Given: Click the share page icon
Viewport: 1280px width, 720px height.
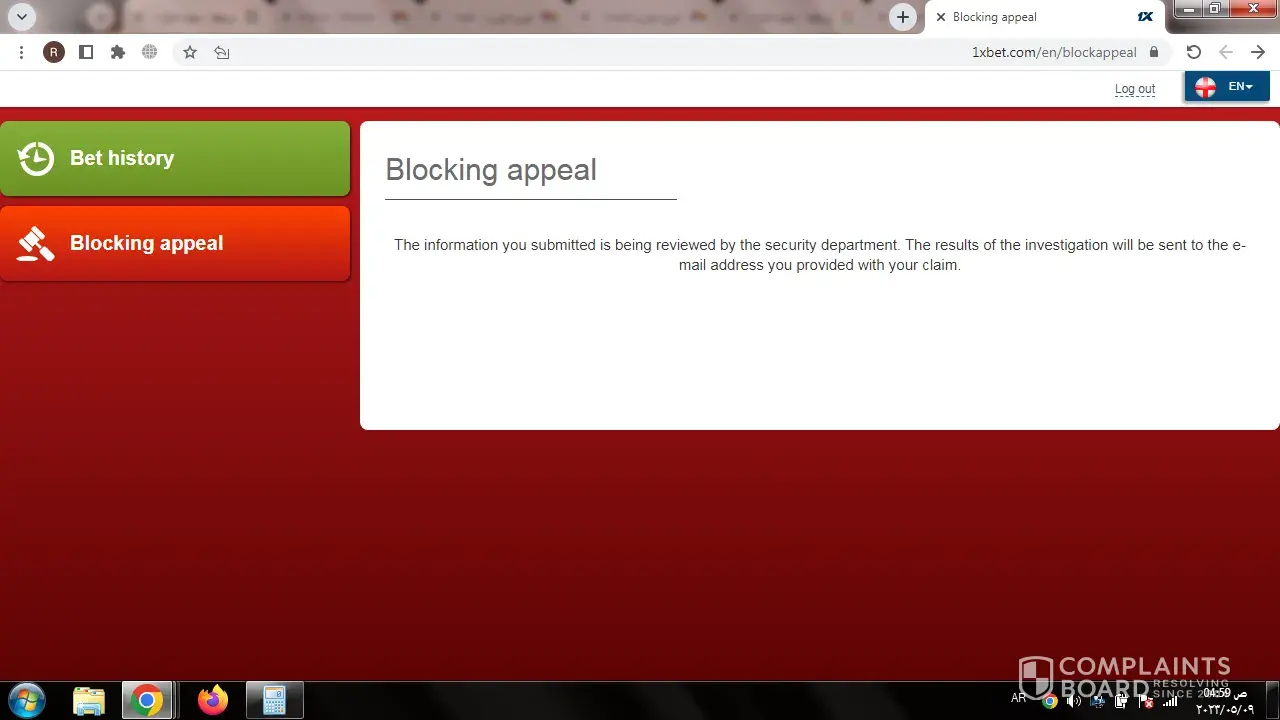Looking at the screenshot, I should click(222, 52).
